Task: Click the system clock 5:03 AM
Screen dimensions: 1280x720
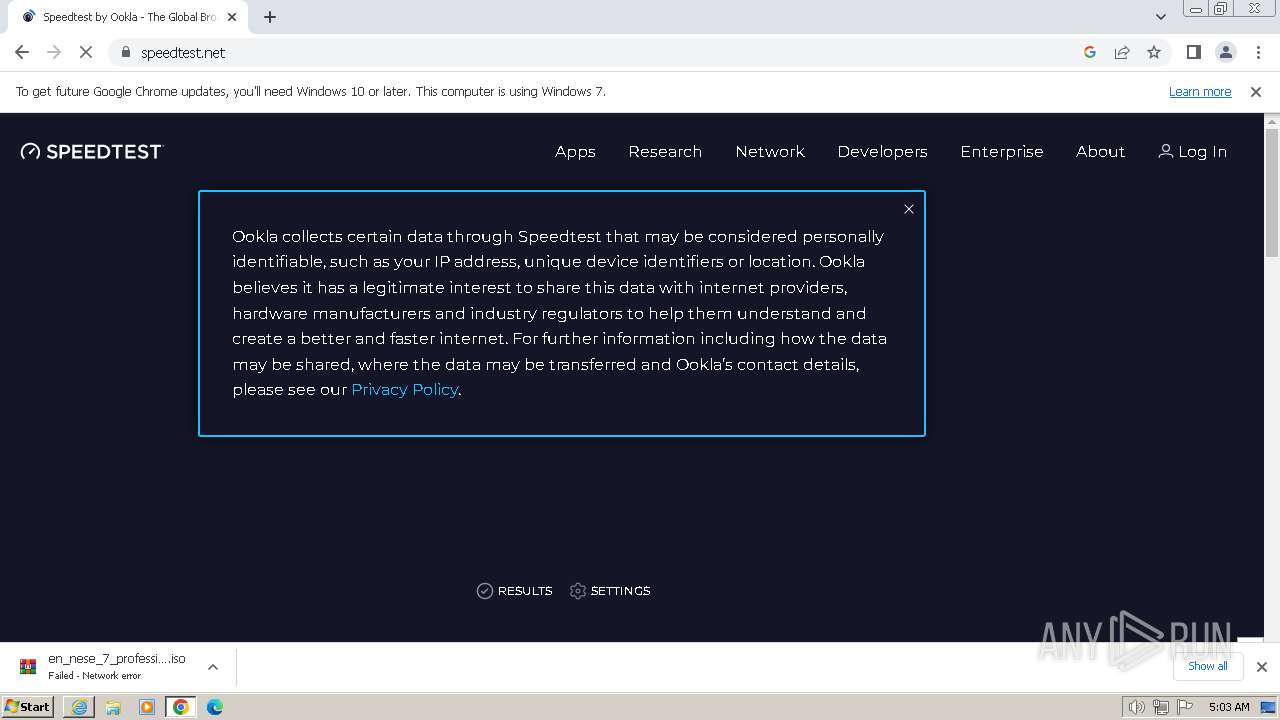Action: tap(1229, 707)
